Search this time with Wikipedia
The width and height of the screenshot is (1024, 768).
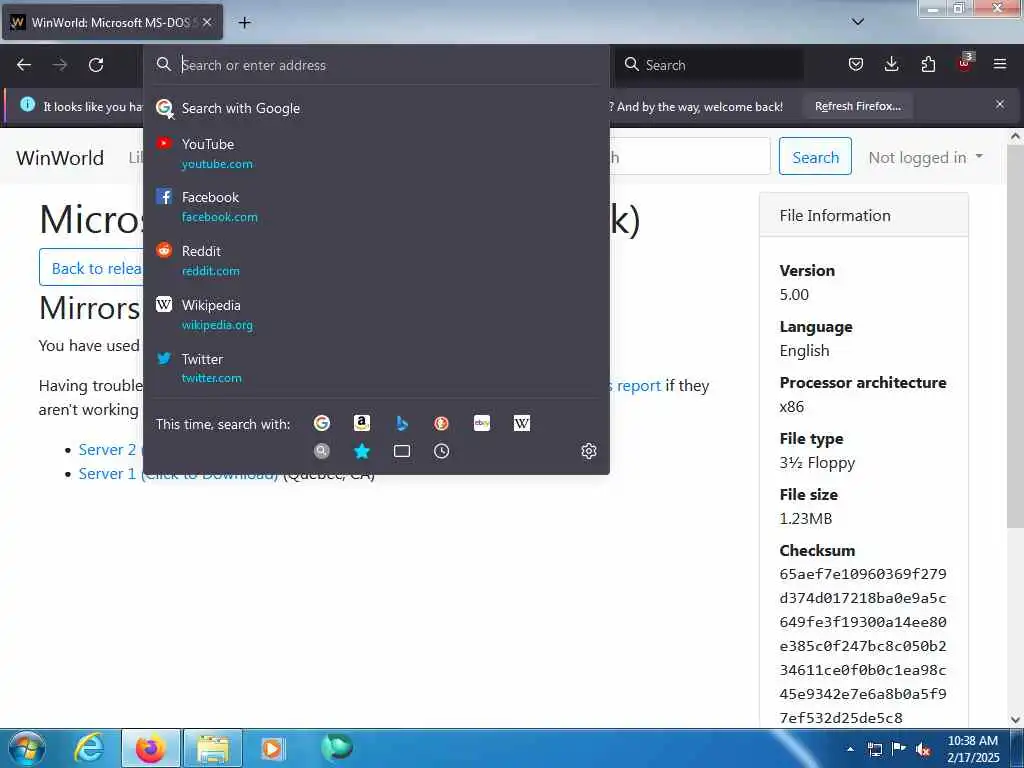pos(522,423)
